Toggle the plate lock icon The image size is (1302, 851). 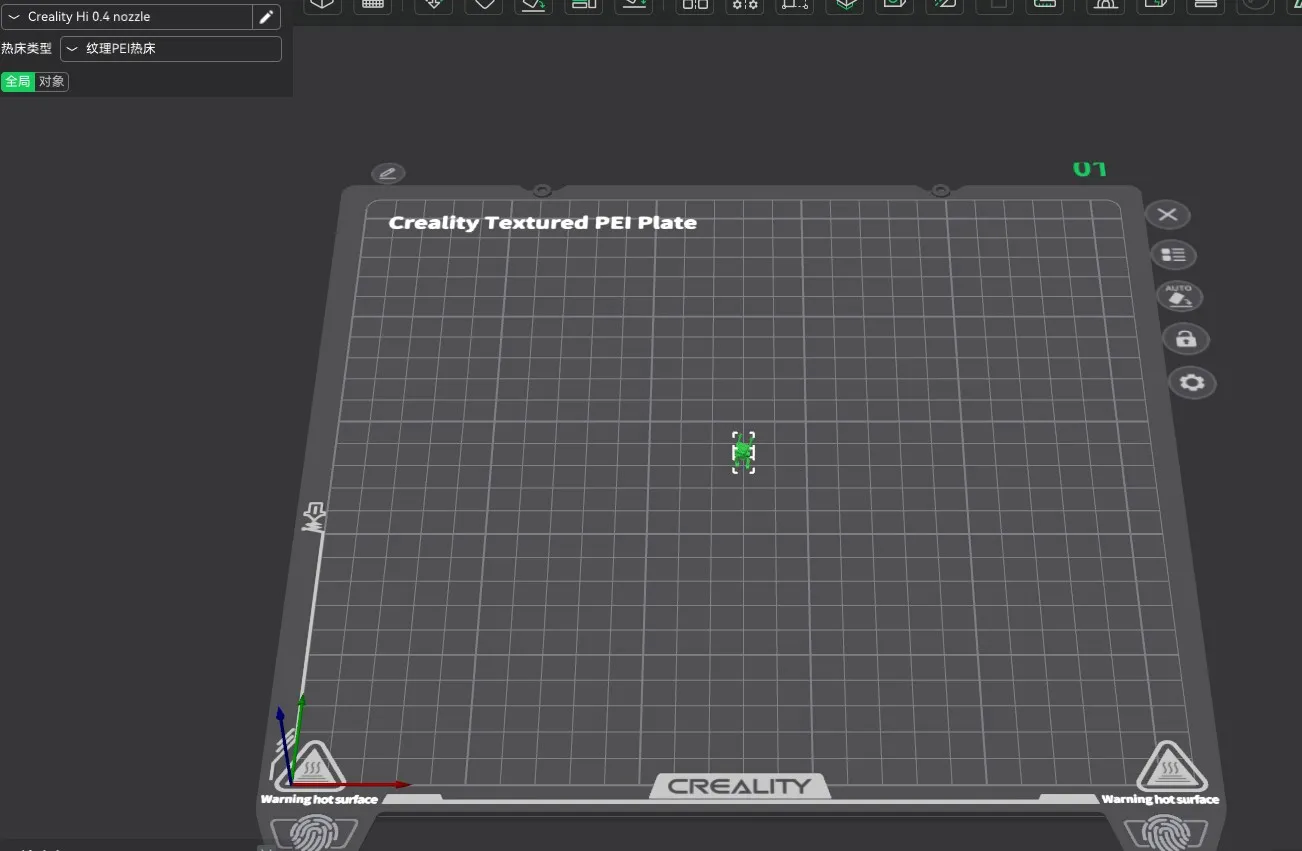(x=1186, y=339)
